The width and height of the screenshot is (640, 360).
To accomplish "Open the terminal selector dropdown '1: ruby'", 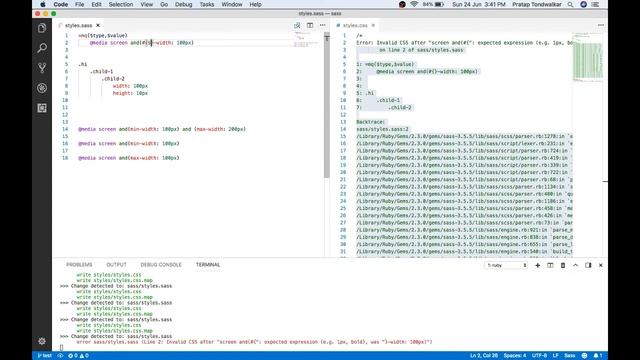I will point(506,265).
